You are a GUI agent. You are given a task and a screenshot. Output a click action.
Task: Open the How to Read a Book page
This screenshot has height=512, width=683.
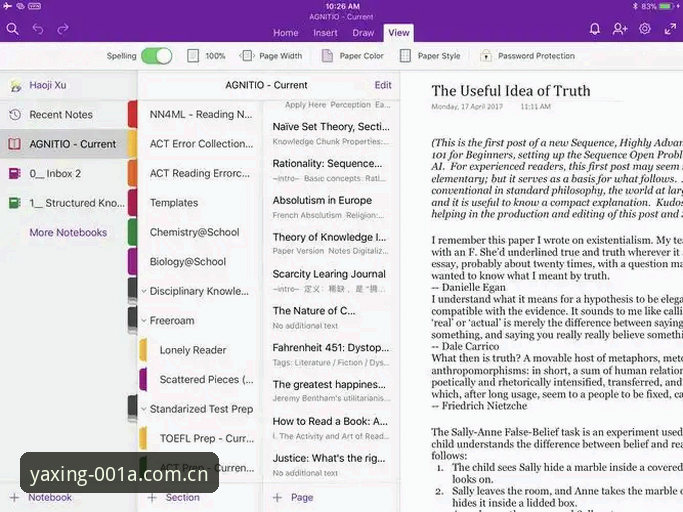pyautogui.click(x=331, y=428)
